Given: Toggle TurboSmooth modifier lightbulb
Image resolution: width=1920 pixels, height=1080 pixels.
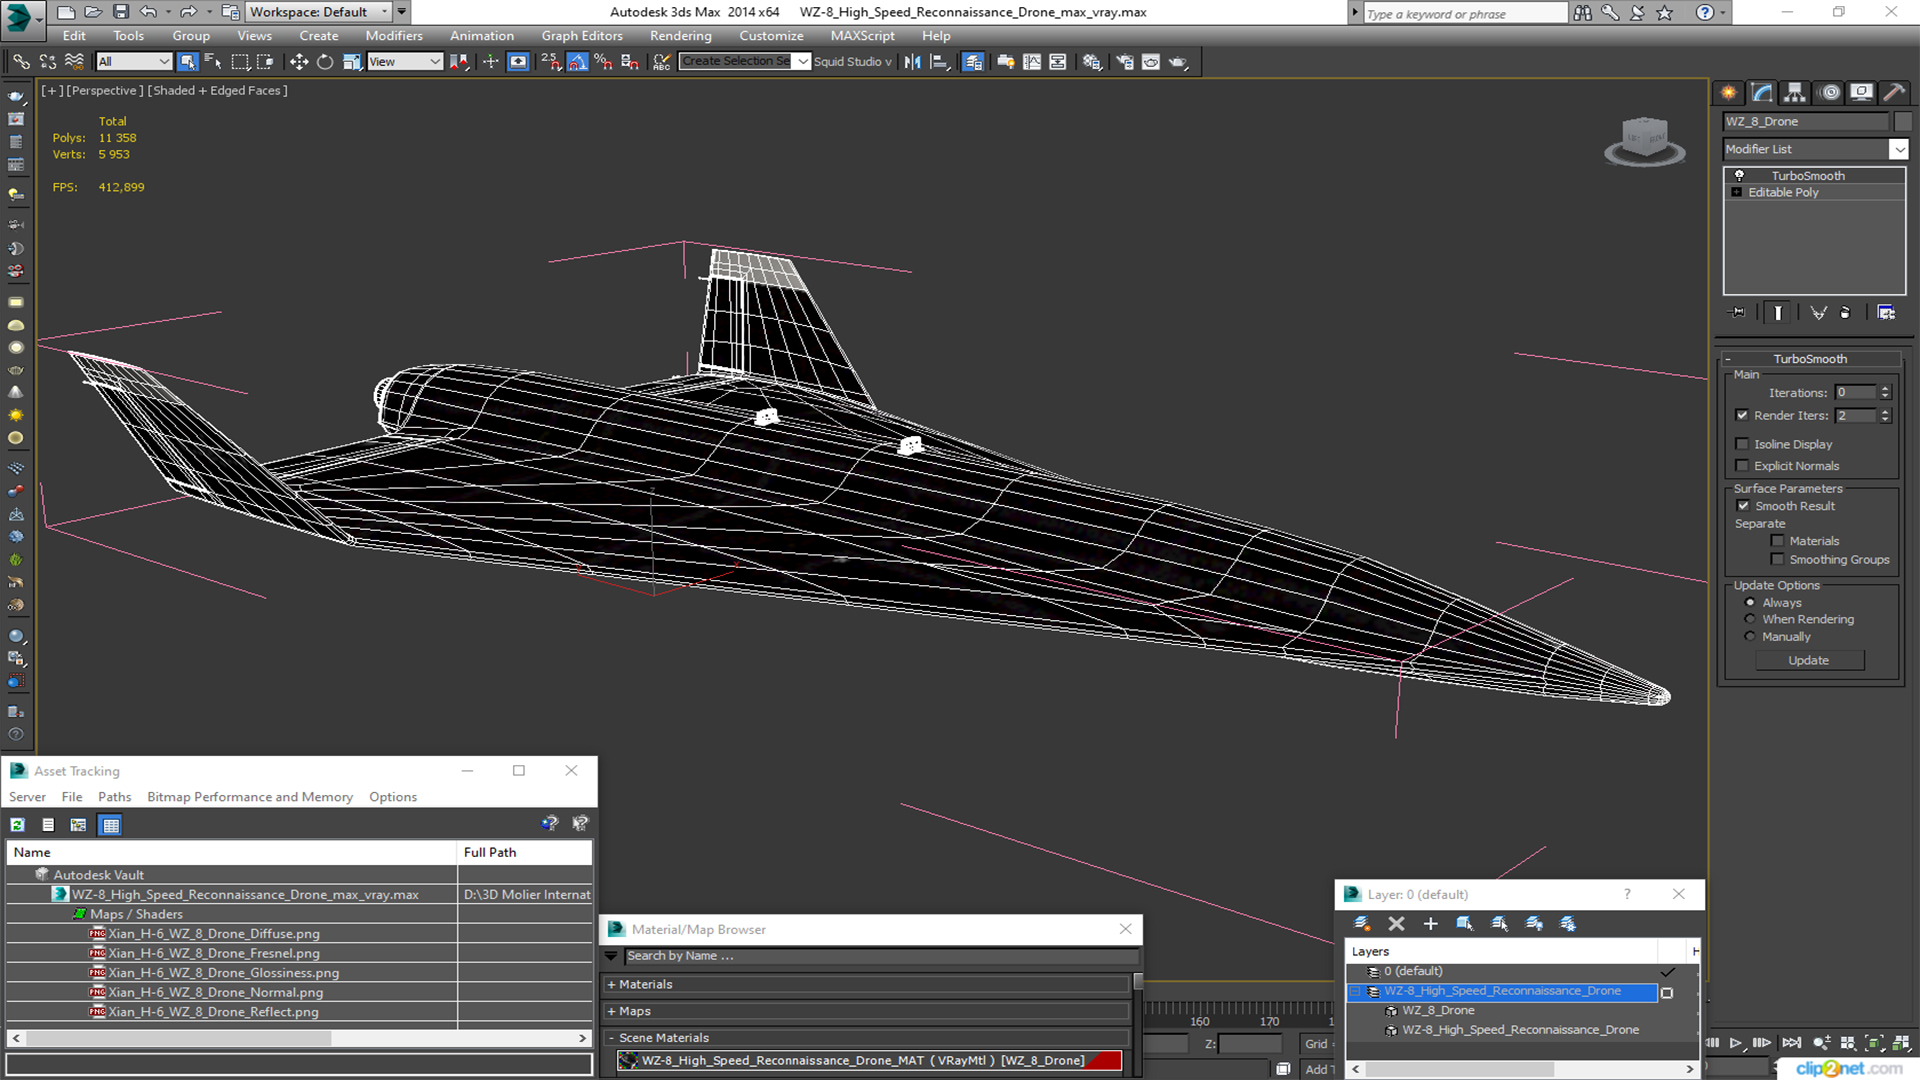Looking at the screenshot, I should tap(1739, 176).
